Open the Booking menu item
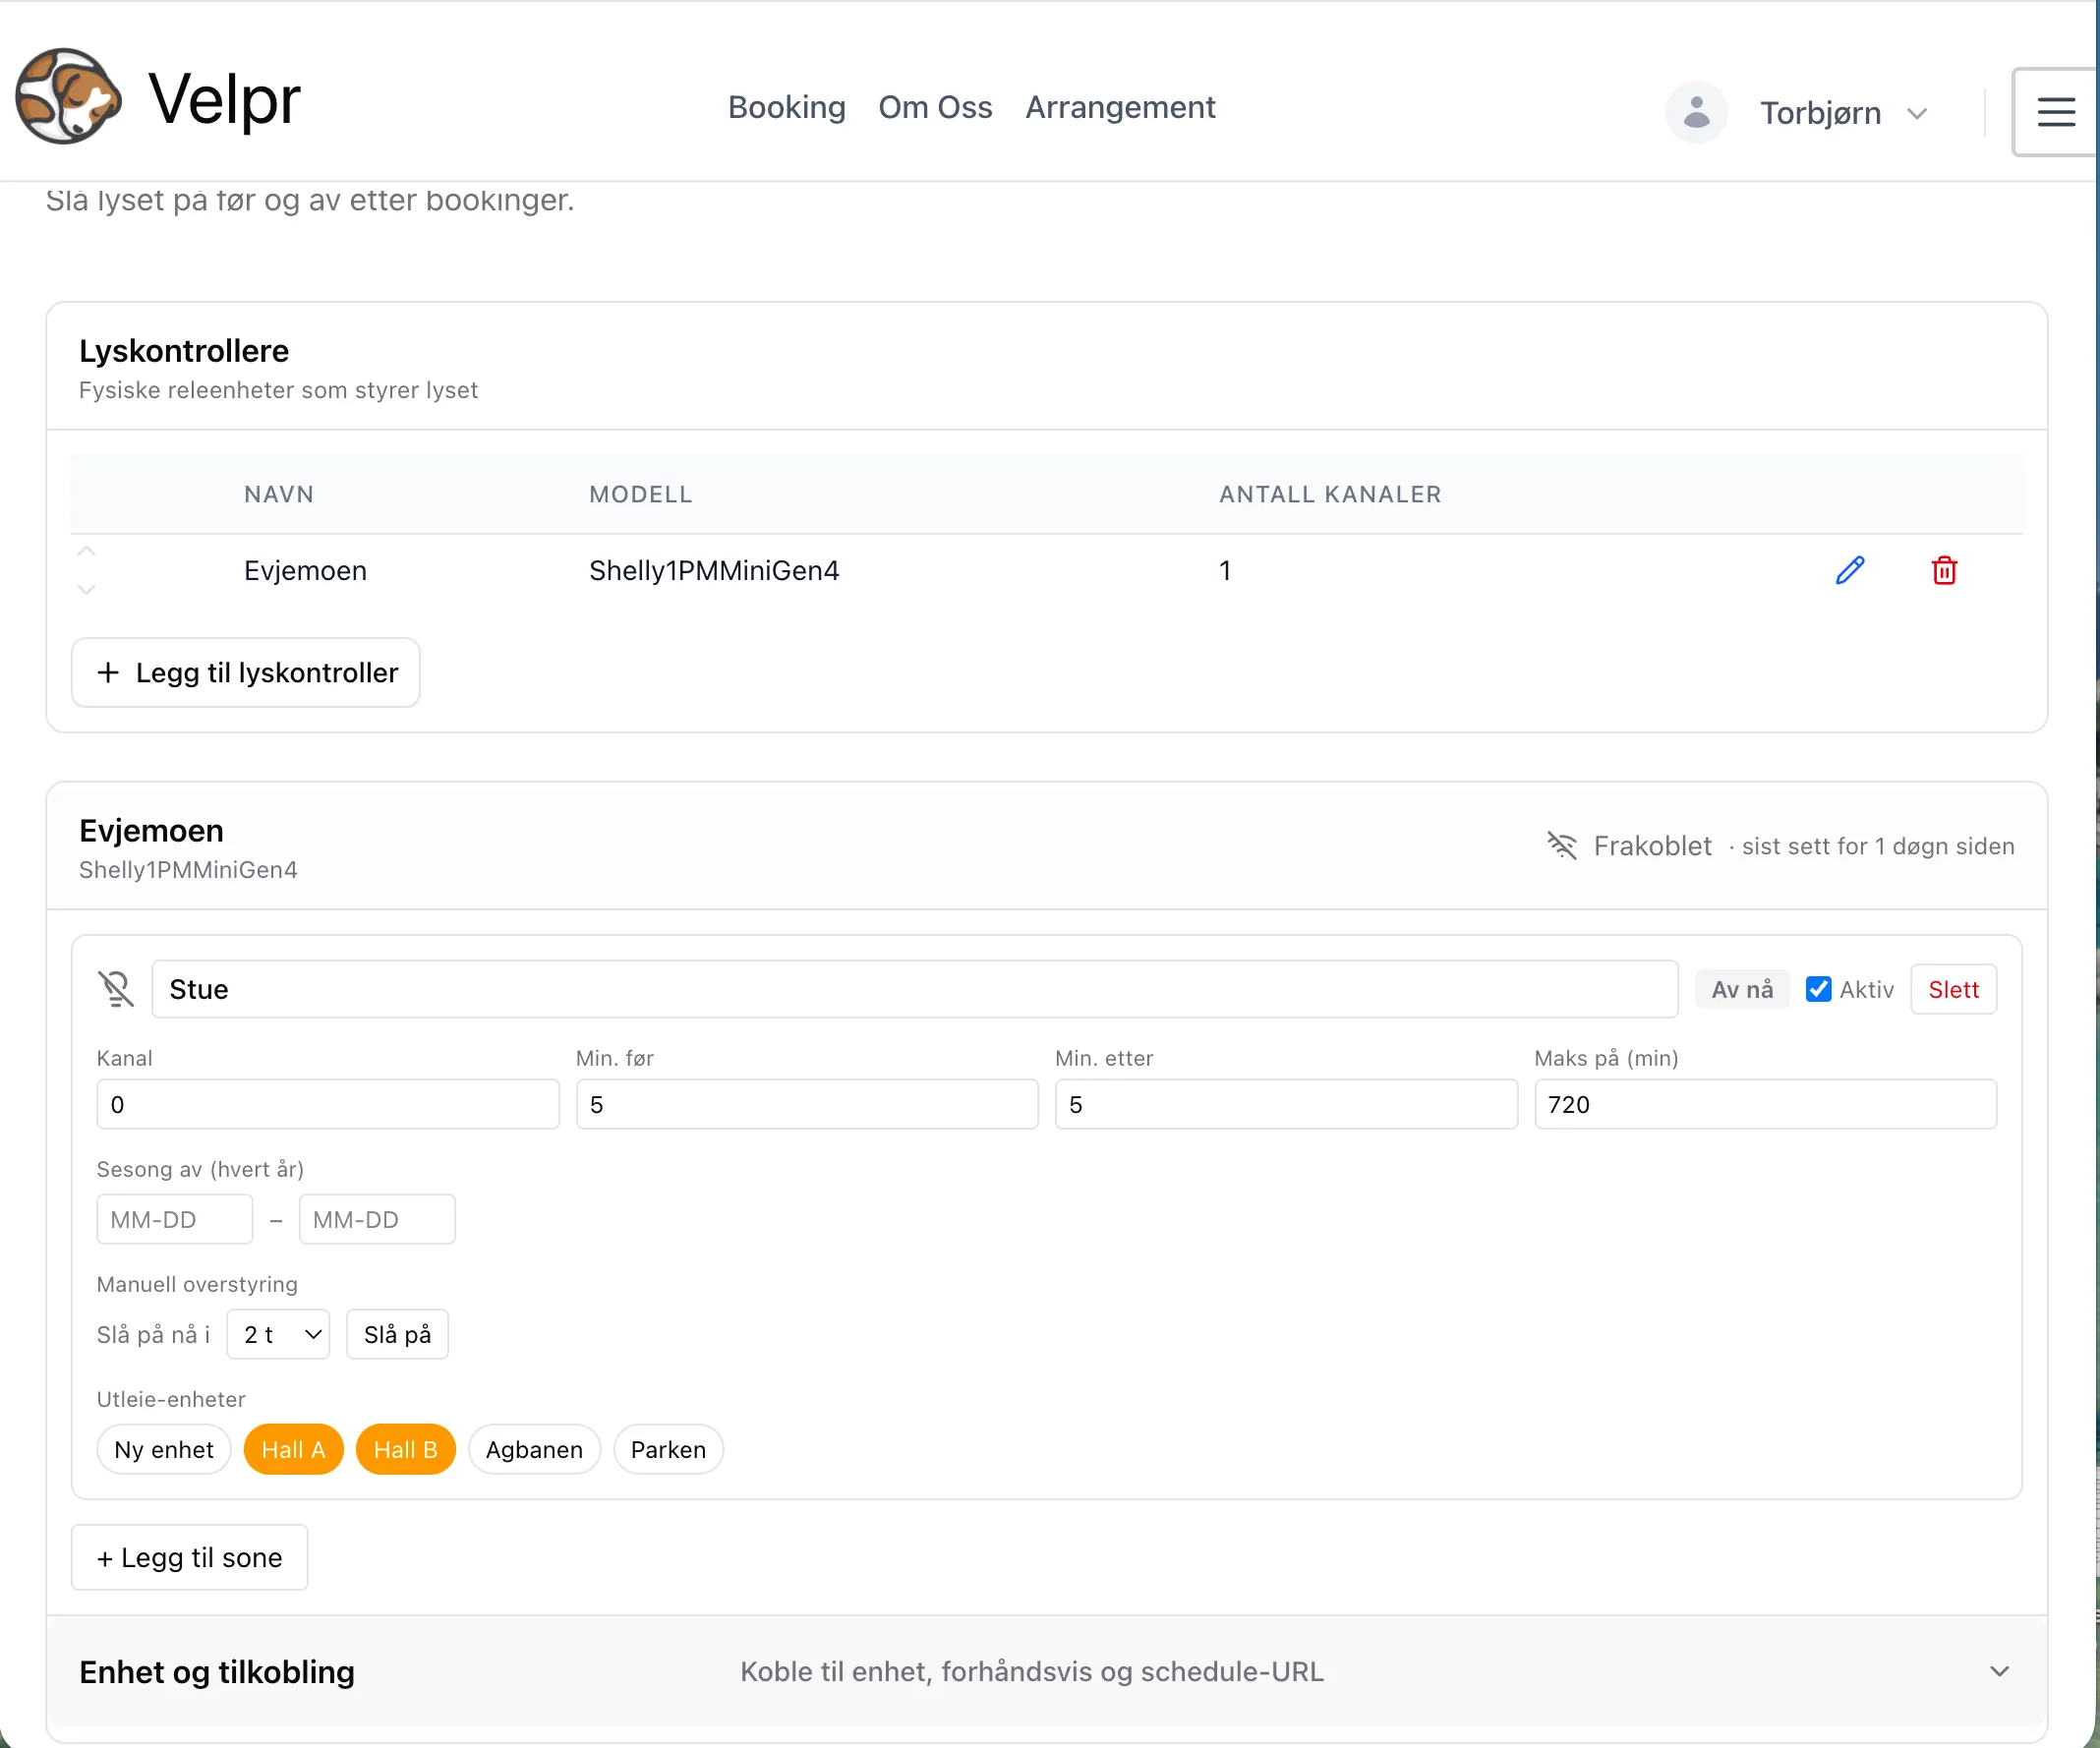 786,107
